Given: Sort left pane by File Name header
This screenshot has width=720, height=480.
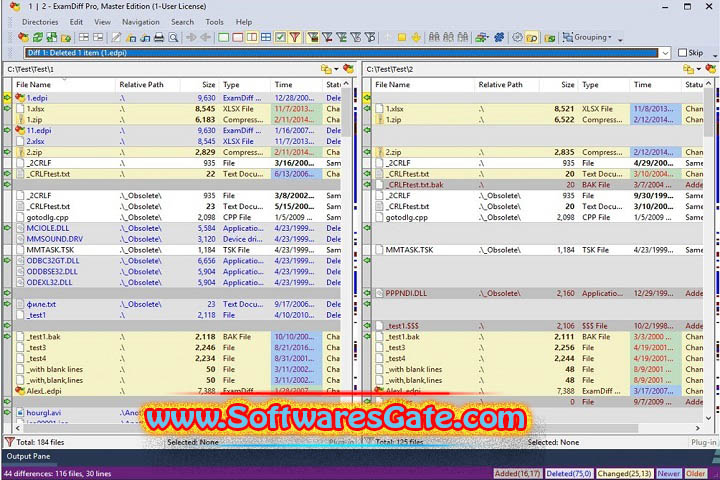Looking at the screenshot, I should pyautogui.click(x=64, y=85).
